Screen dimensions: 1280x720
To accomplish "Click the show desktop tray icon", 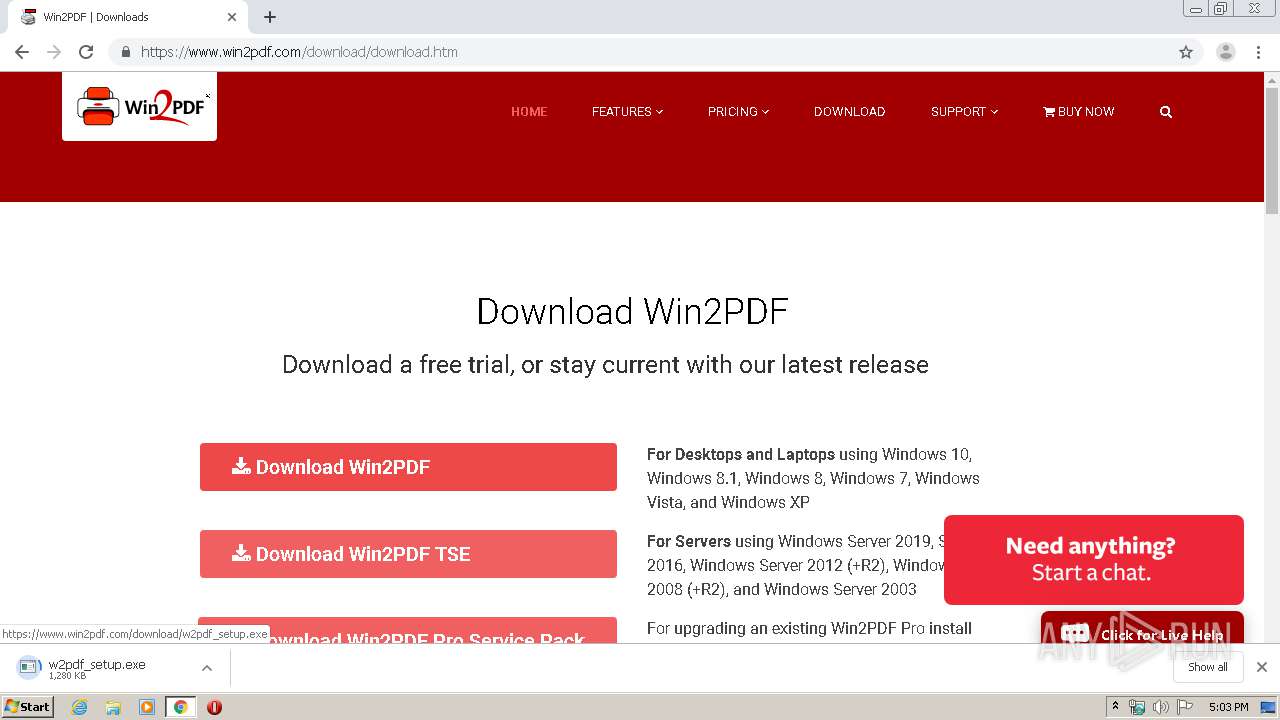I will [x=1268, y=707].
